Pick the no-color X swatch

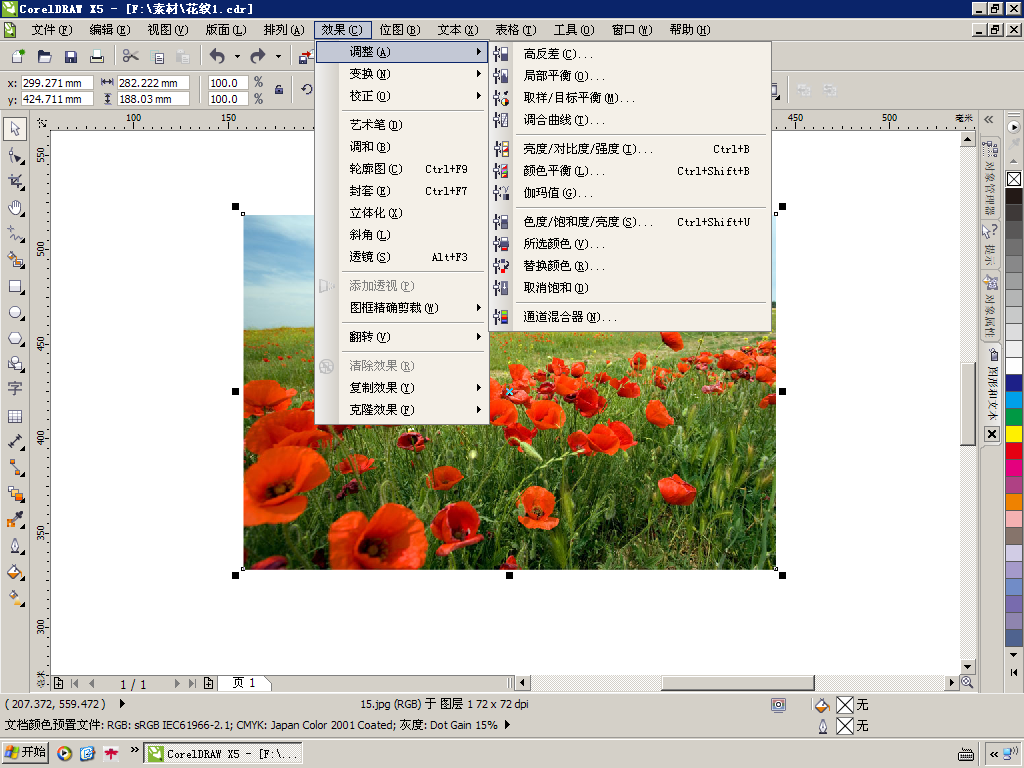tap(1014, 179)
